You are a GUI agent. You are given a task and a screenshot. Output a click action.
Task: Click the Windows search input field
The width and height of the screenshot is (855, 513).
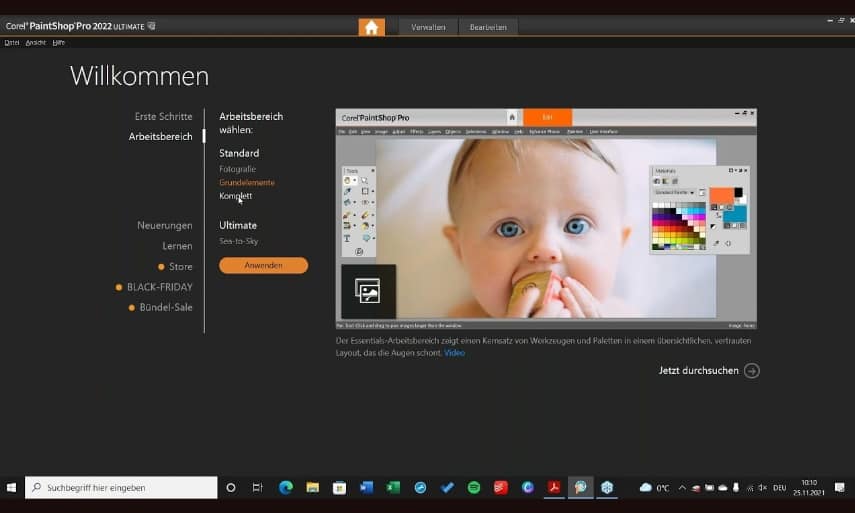pos(120,488)
